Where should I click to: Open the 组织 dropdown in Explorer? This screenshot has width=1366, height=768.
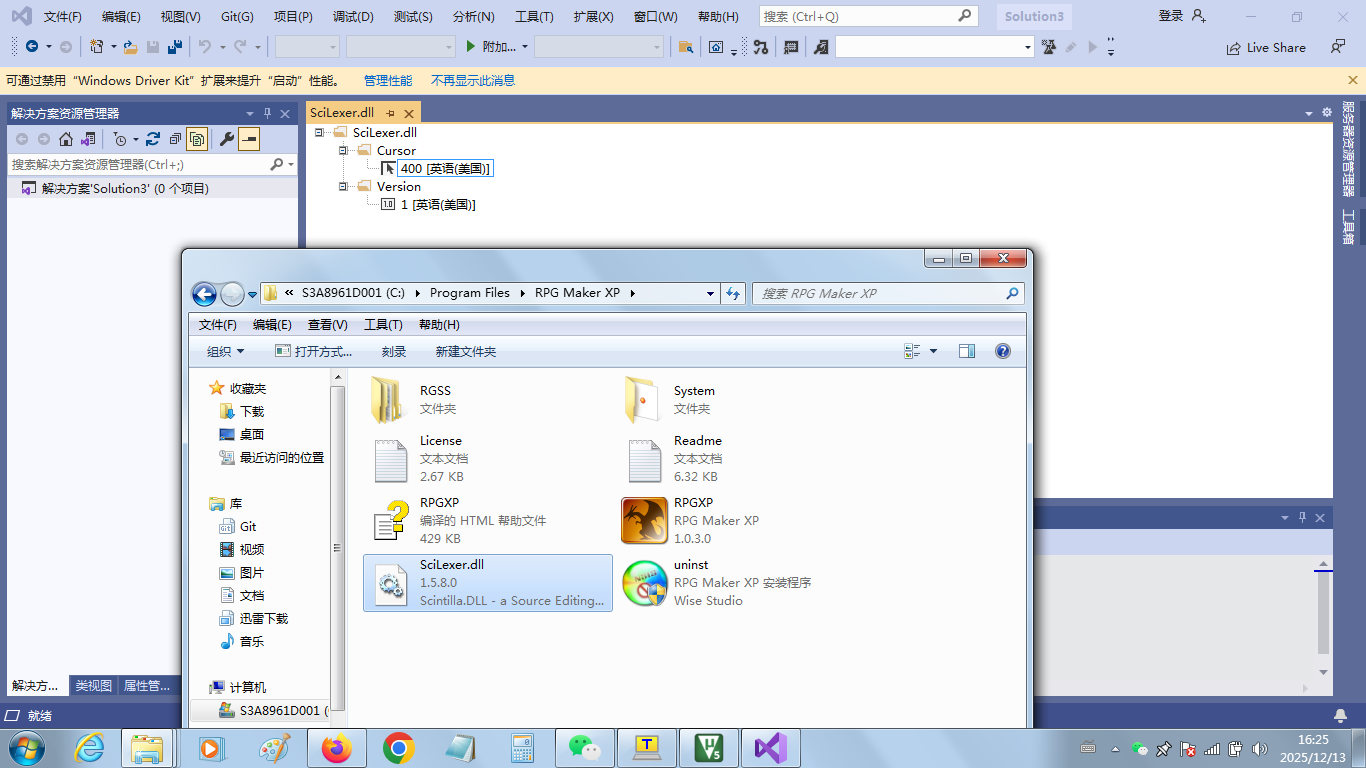point(225,351)
